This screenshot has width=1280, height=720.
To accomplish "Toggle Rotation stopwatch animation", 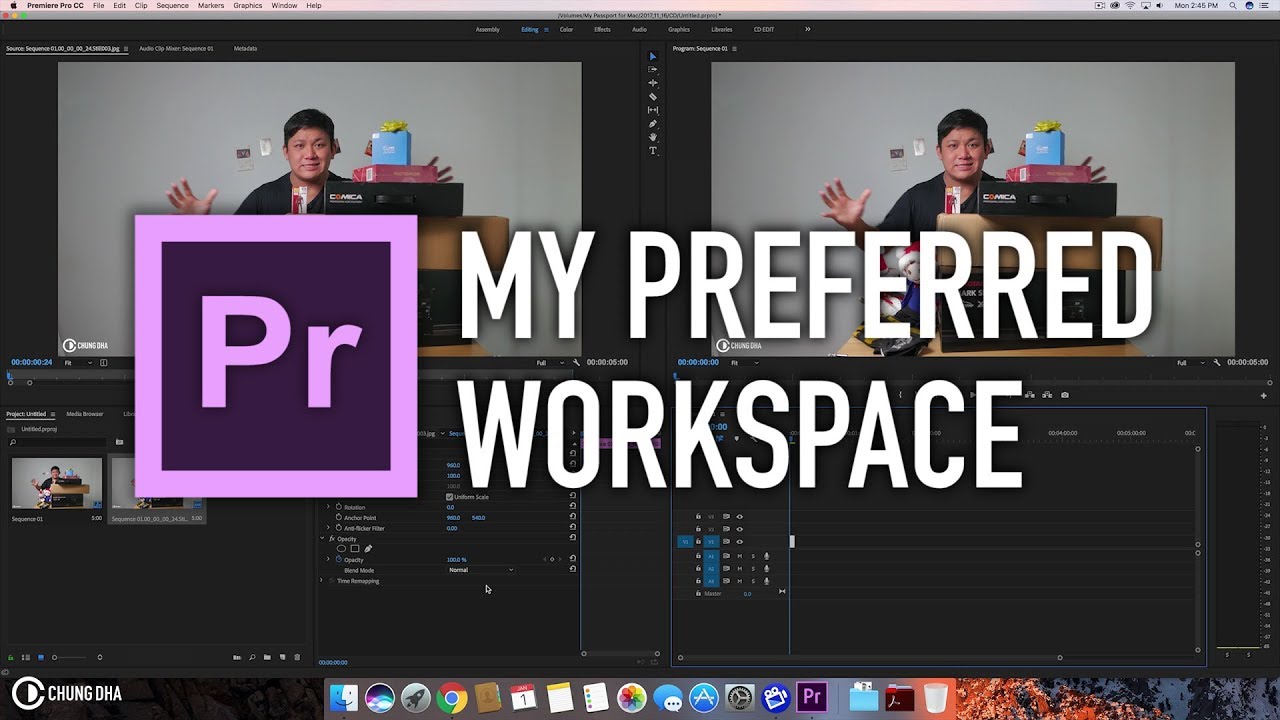I will point(339,507).
